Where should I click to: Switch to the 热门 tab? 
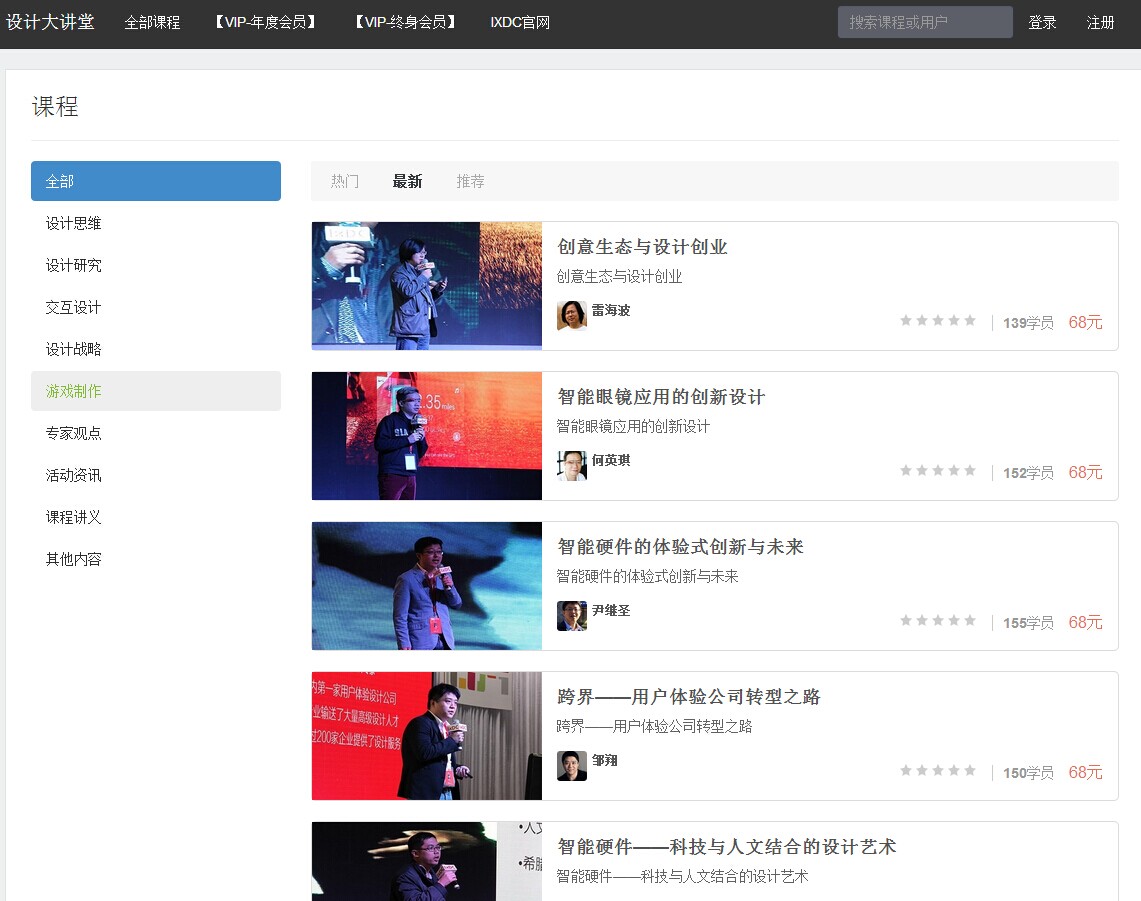(345, 181)
